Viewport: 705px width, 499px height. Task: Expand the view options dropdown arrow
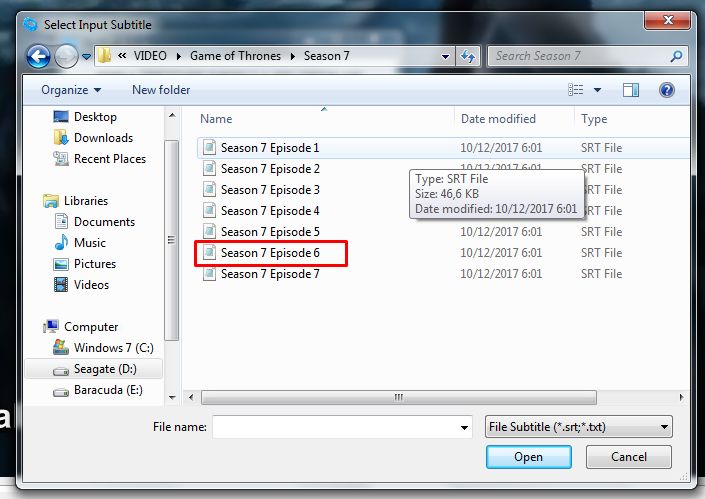click(598, 90)
